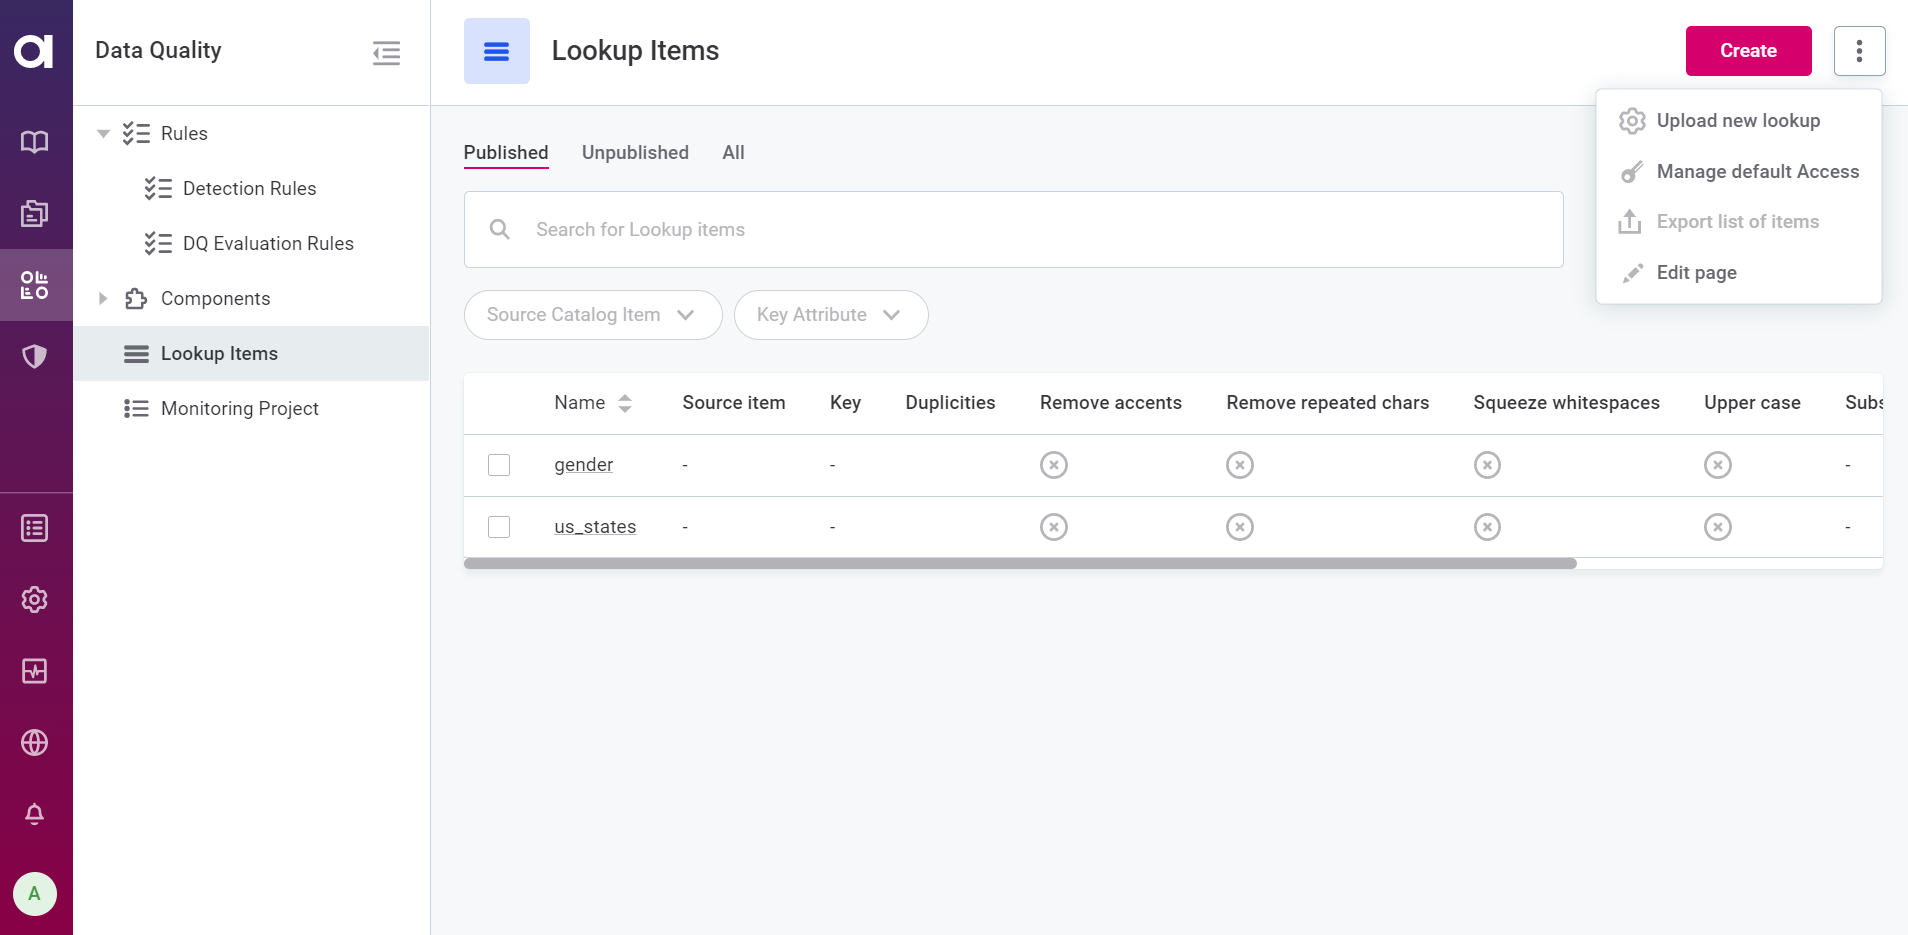Click Remove accents status icon for gender
Image resolution: width=1908 pixels, height=935 pixels.
[x=1054, y=465]
